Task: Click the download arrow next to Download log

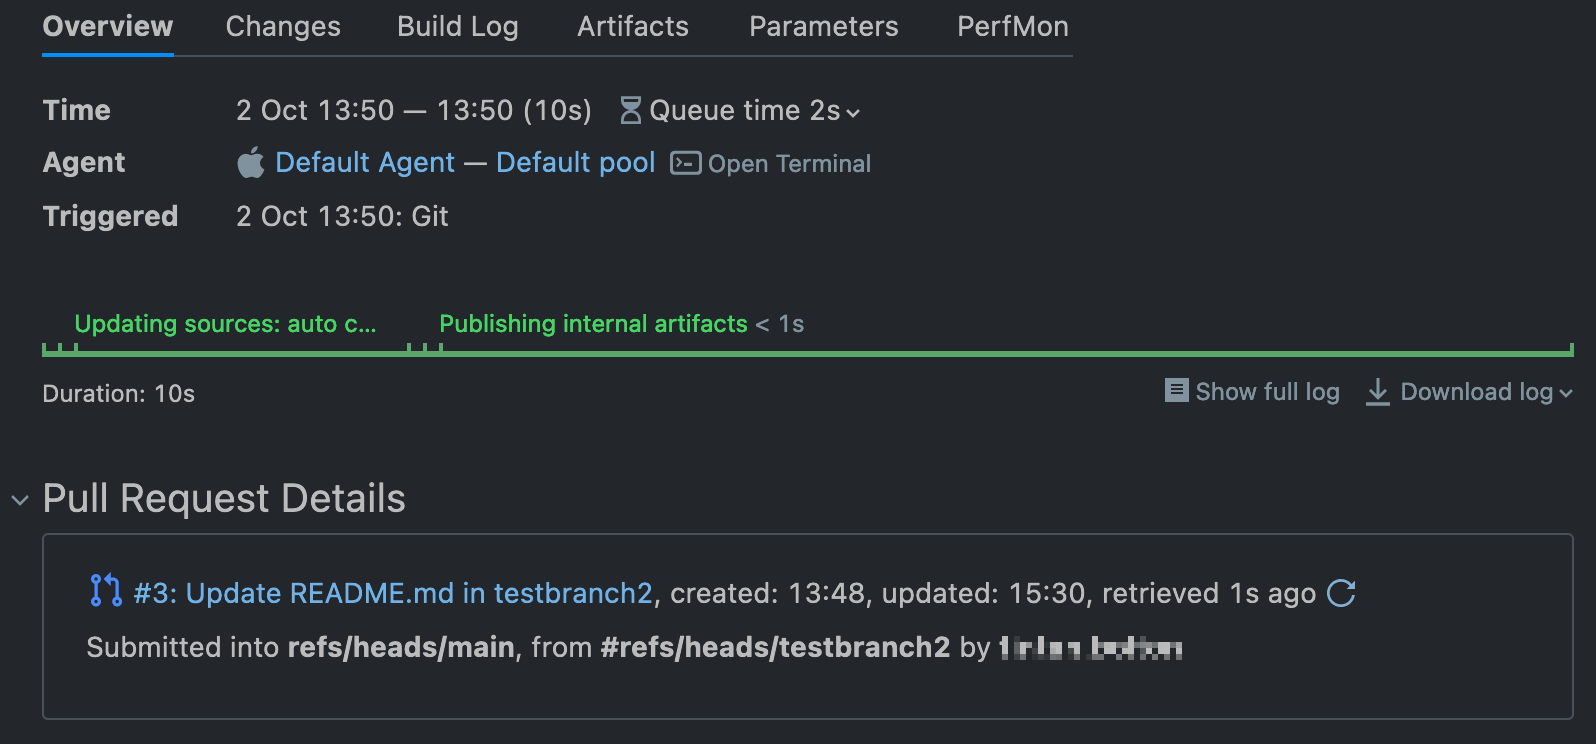Action: [1379, 392]
